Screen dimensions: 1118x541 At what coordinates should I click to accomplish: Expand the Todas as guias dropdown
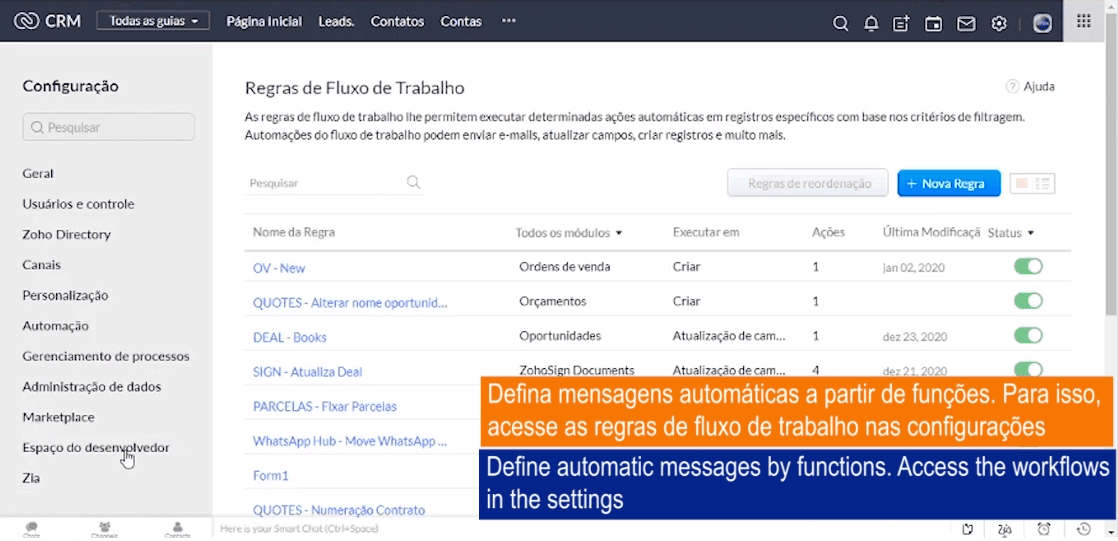(153, 21)
